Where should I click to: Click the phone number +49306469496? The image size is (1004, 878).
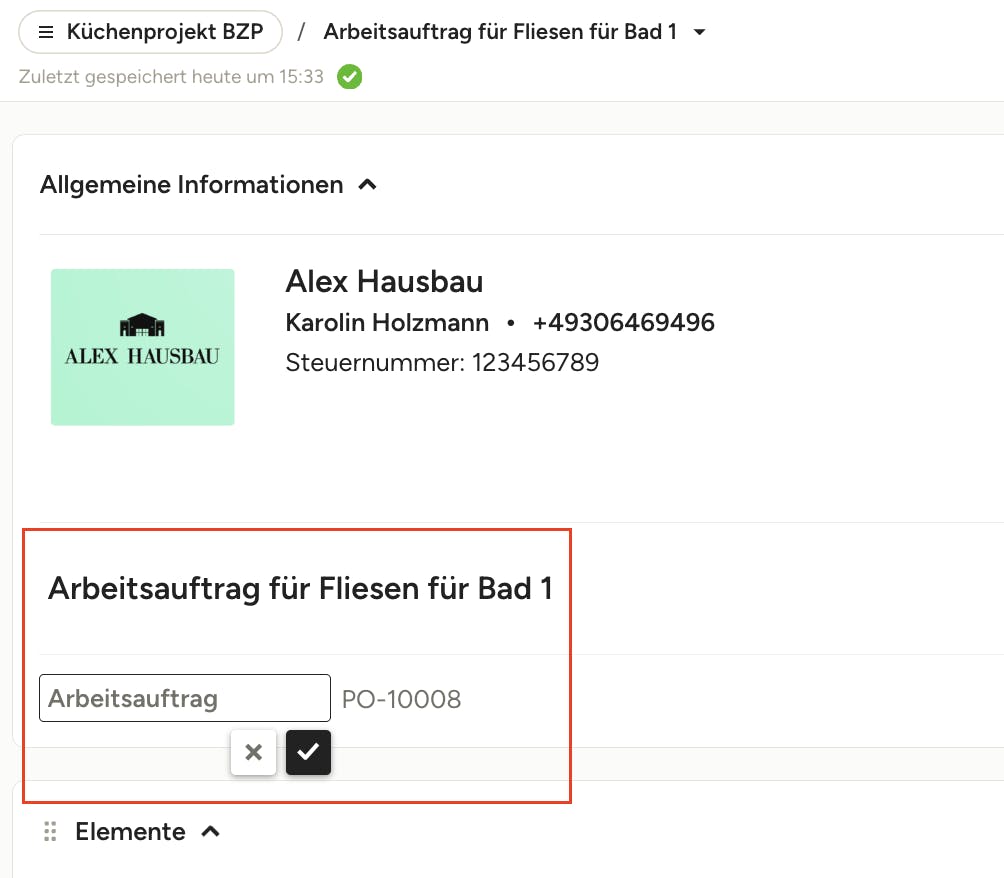tap(623, 323)
